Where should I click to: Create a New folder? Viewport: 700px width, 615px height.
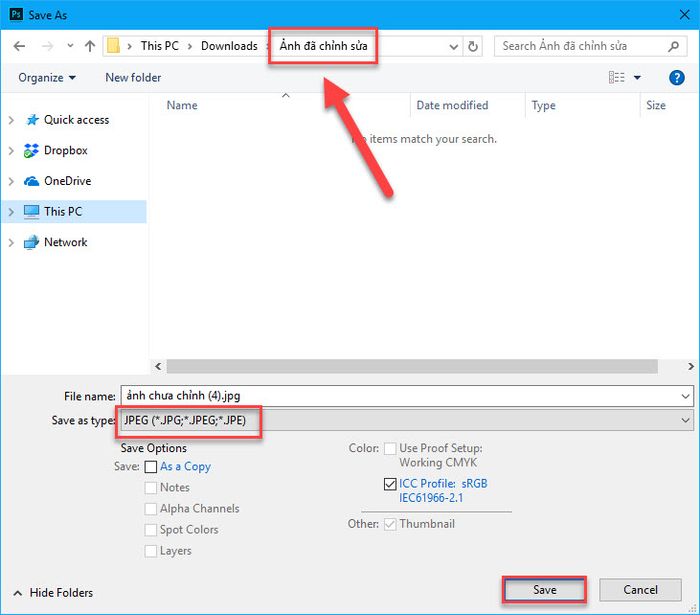(x=133, y=78)
